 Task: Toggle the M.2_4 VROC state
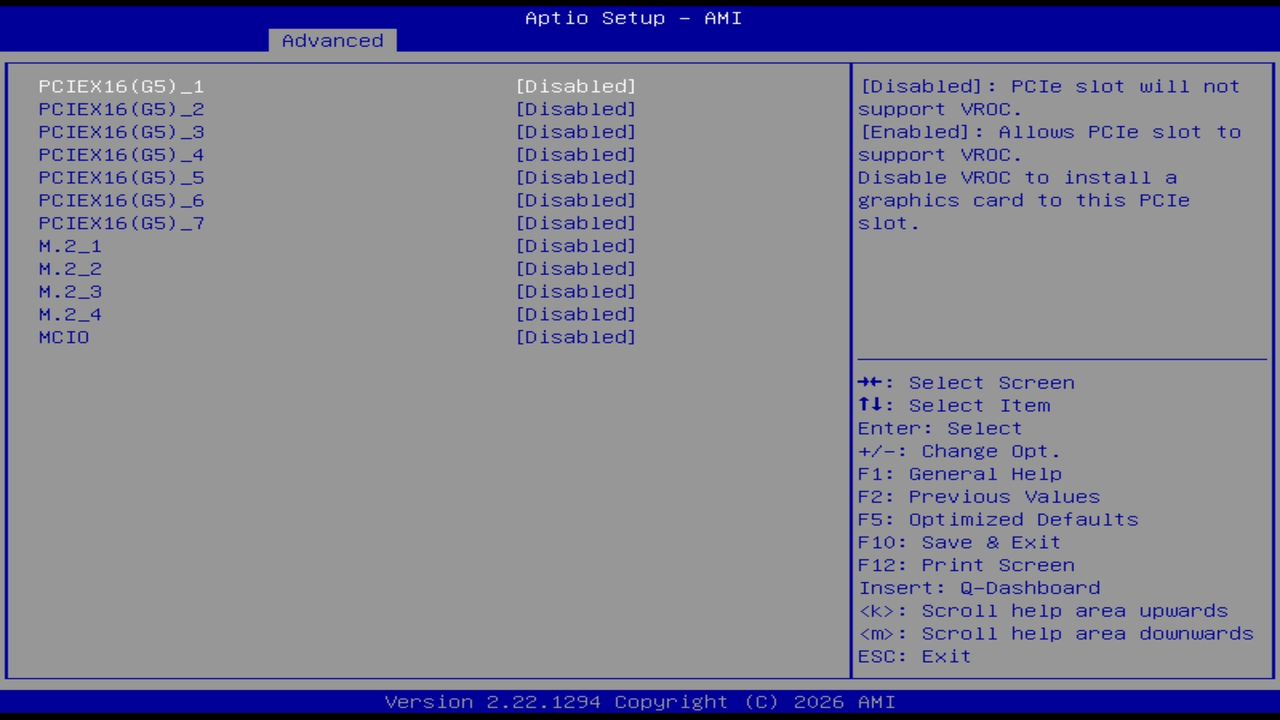tap(576, 314)
